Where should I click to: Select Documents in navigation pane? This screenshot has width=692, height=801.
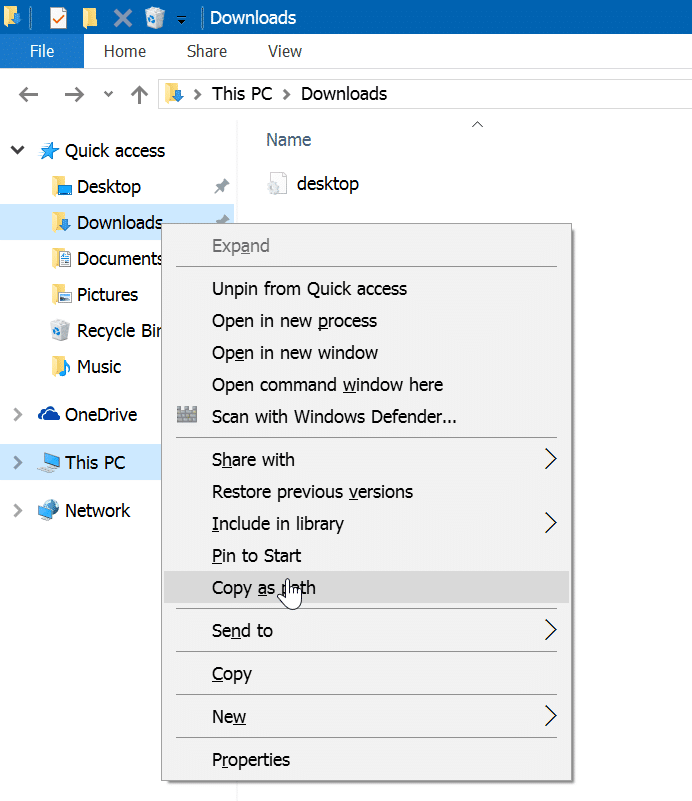click(x=119, y=258)
